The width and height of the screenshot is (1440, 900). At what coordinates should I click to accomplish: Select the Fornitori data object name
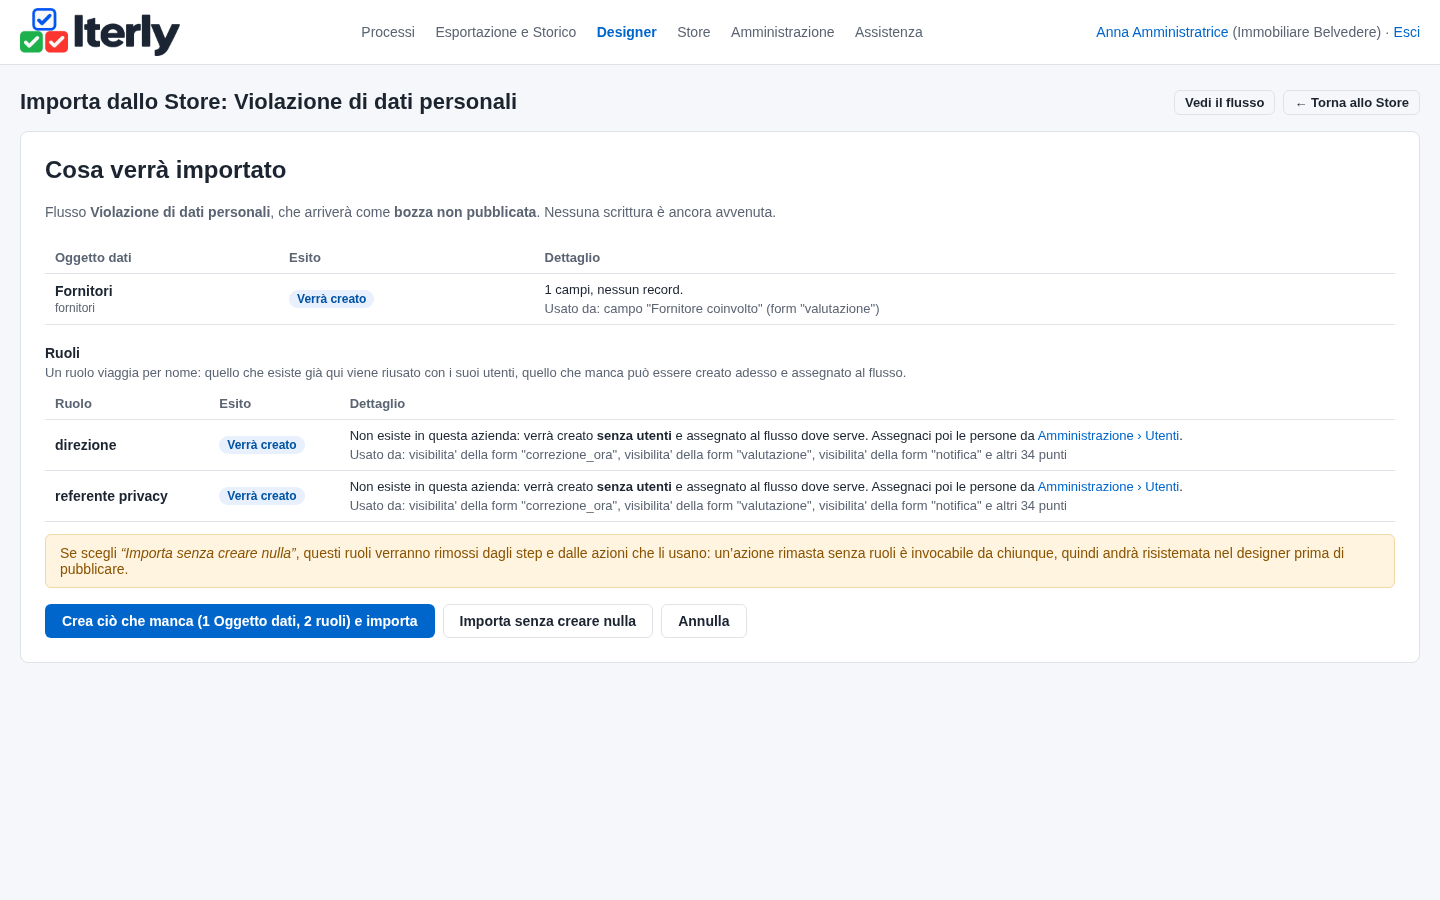(x=84, y=291)
